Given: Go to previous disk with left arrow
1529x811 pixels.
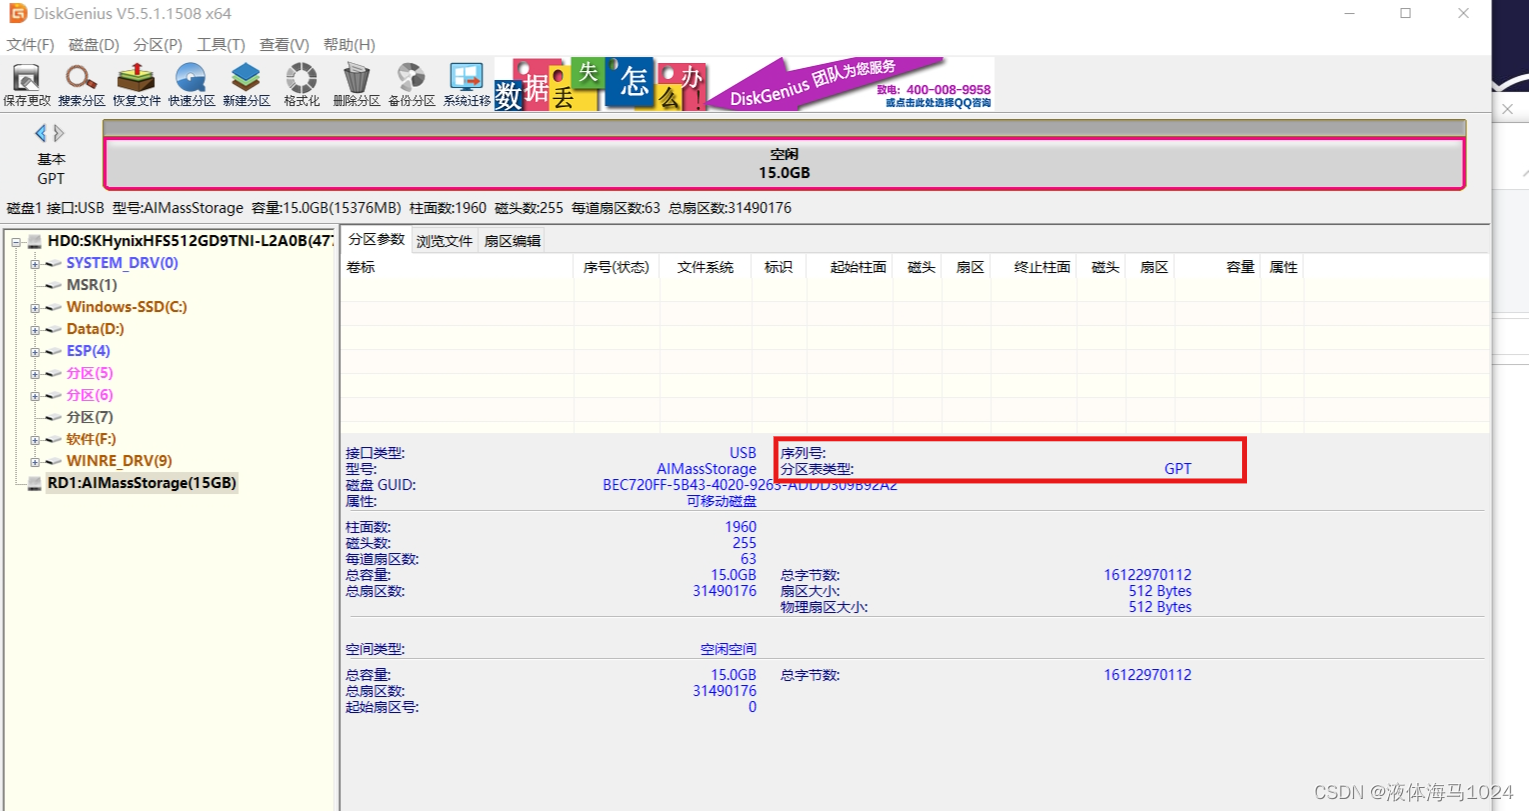Looking at the screenshot, I should [x=40, y=133].
